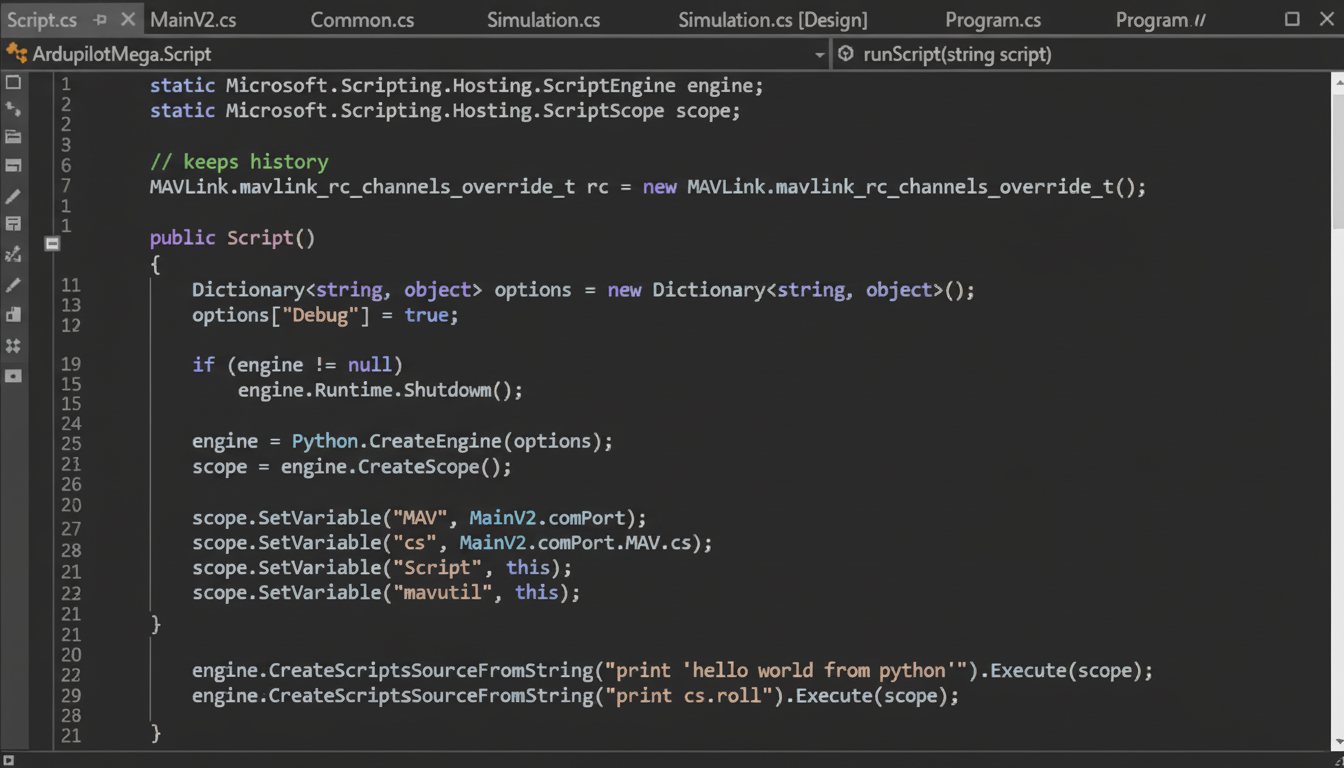Image resolution: width=1344 pixels, height=768 pixels.
Task: Click the small icon at bottom-left corner
Action: (x=7, y=760)
